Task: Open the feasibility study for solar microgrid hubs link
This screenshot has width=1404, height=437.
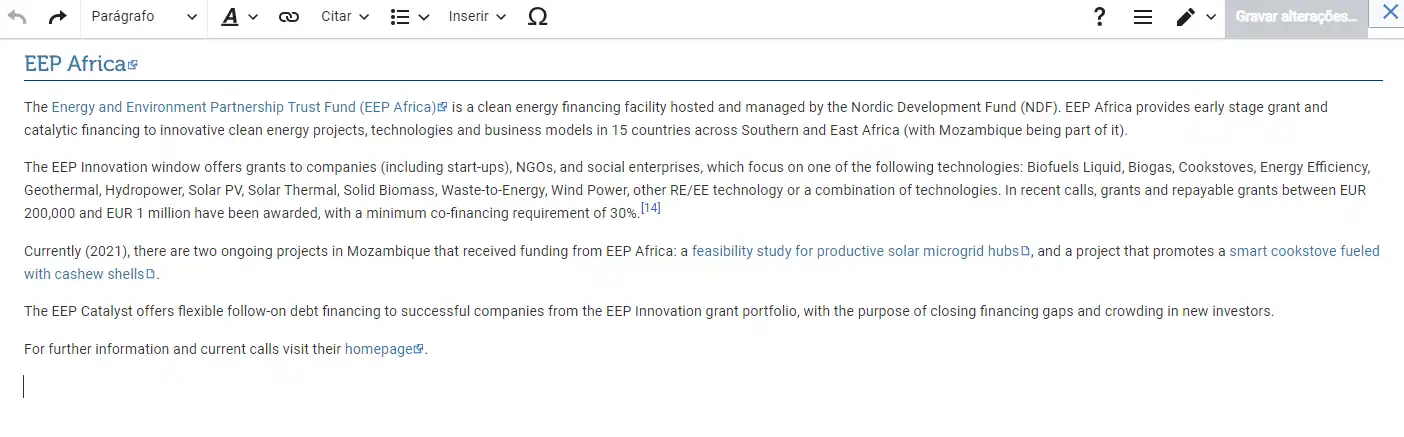Action: [x=855, y=251]
